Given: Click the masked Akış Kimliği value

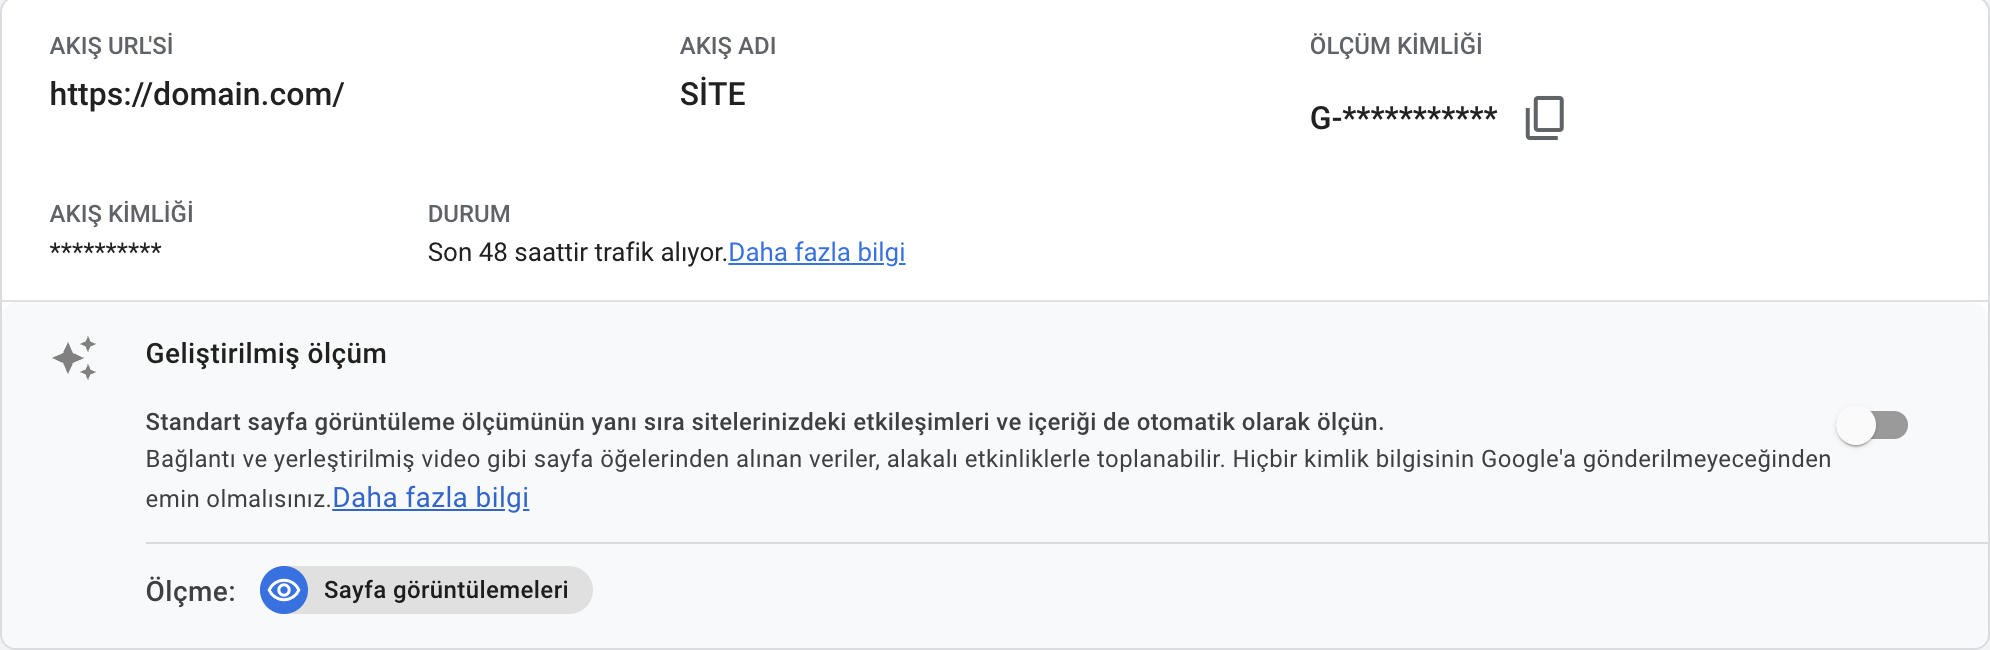Looking at the screenshot, I should pyautogui.click(x=105, y=248).
